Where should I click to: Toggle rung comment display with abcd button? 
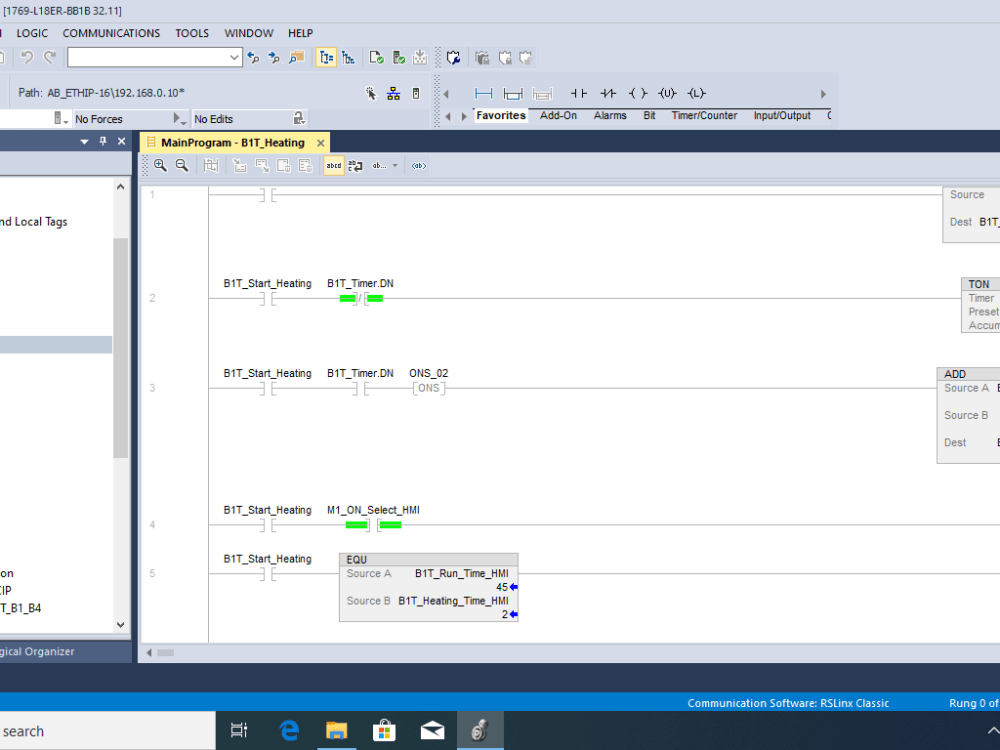(x=334, y=164)
